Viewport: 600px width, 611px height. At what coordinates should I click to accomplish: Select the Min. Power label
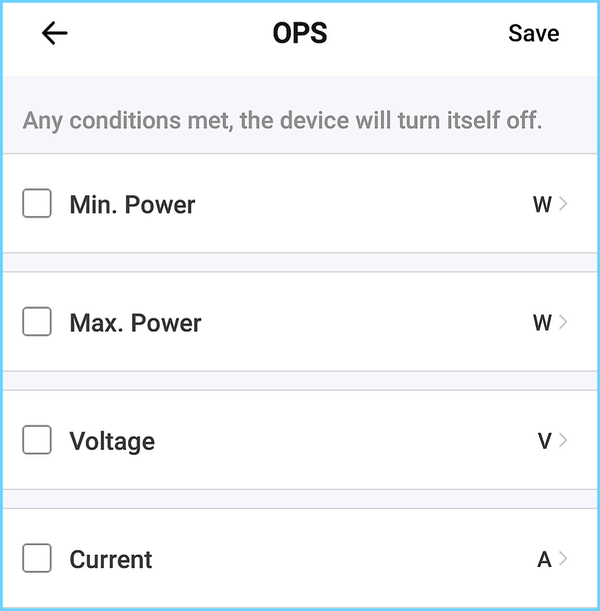click(132, 205)
